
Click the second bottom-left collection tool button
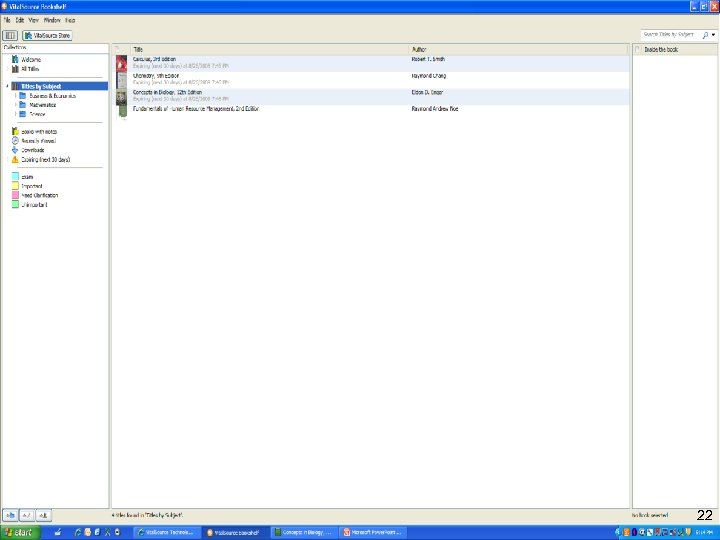pyautogui.click(x=27, y=516)
